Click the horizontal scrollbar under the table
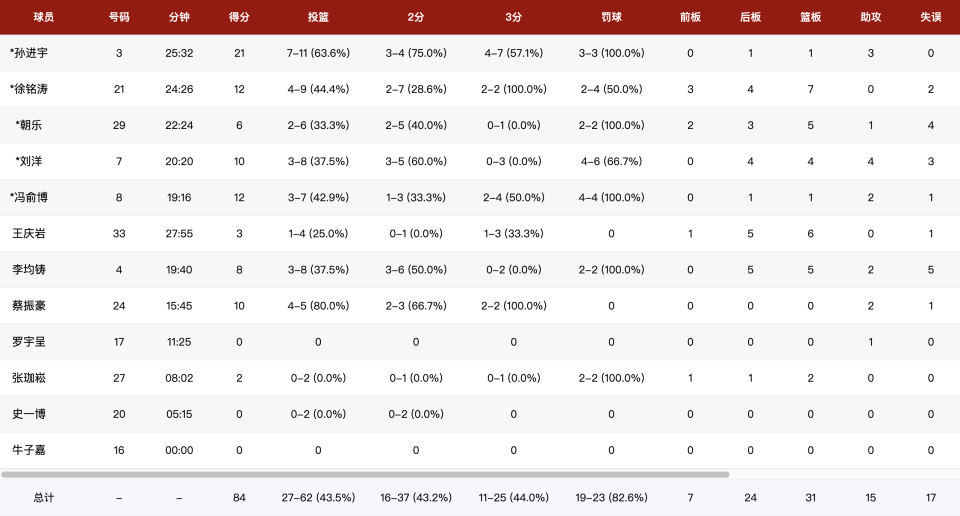The width and height of the screenshot is (960, 516). tap(365, 474)
